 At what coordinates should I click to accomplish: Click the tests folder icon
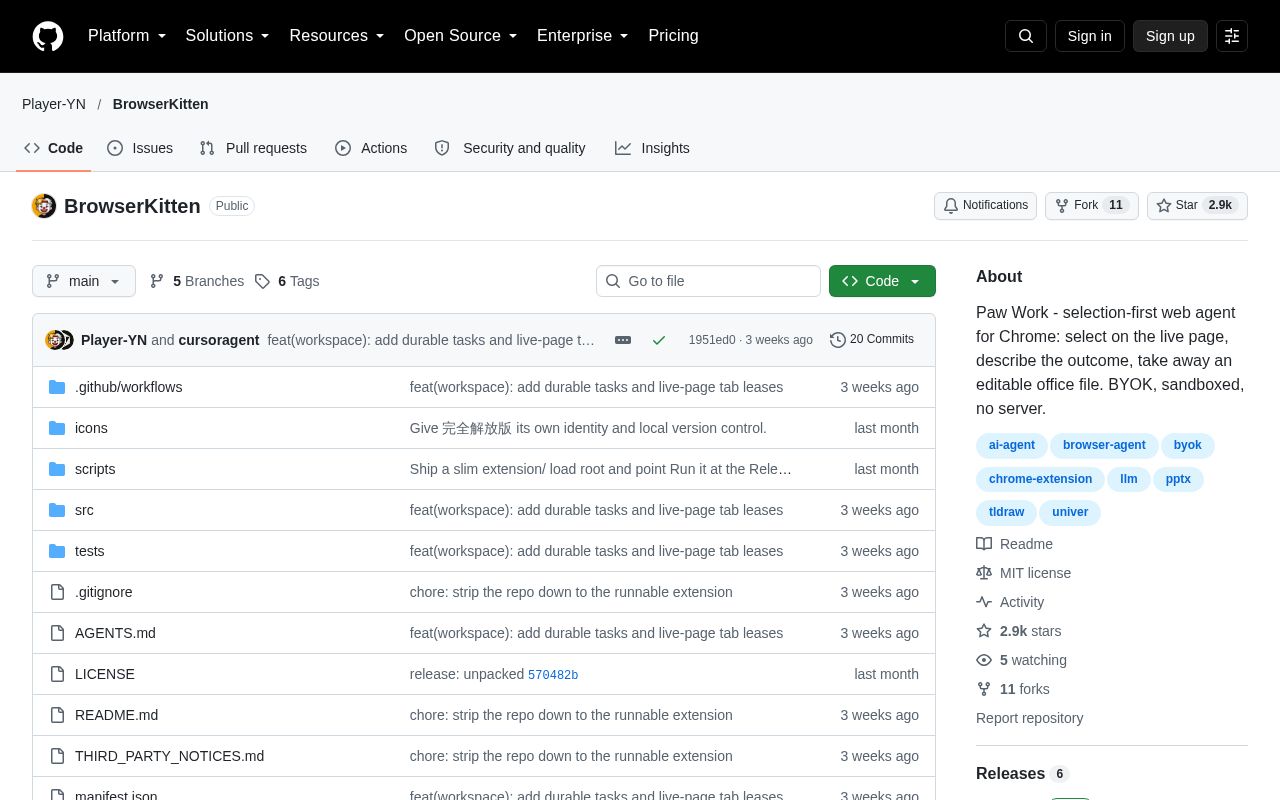[57, 551]
